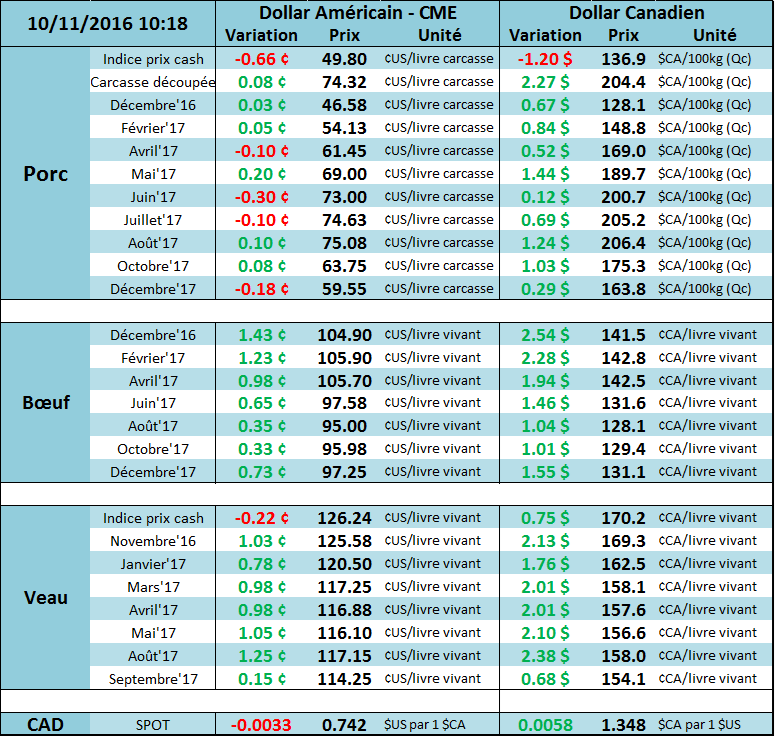
Task: Select the Novembre'16 row label
Action: pos(153,542)
